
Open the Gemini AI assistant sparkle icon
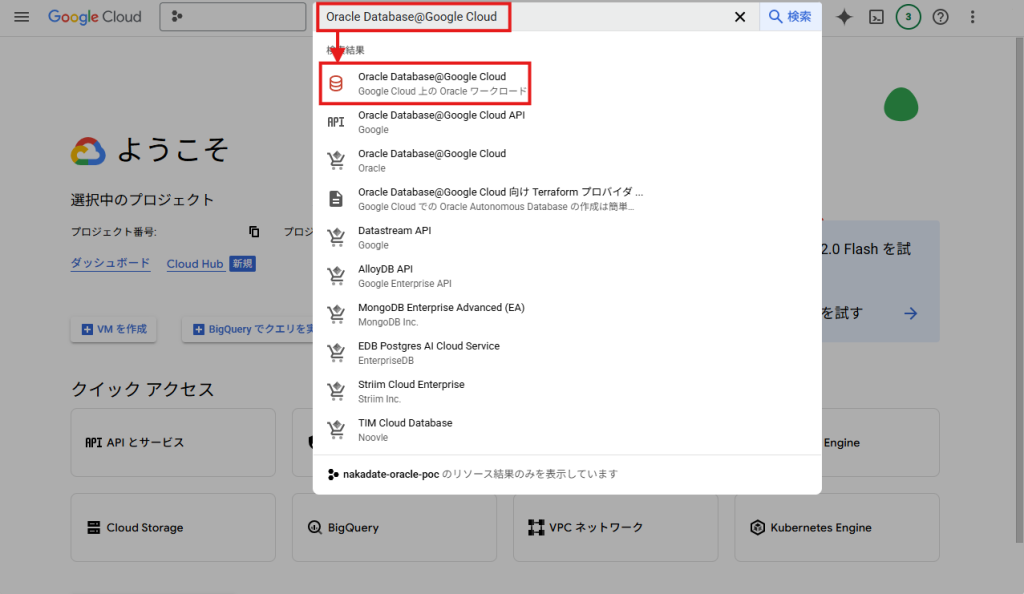844,17
